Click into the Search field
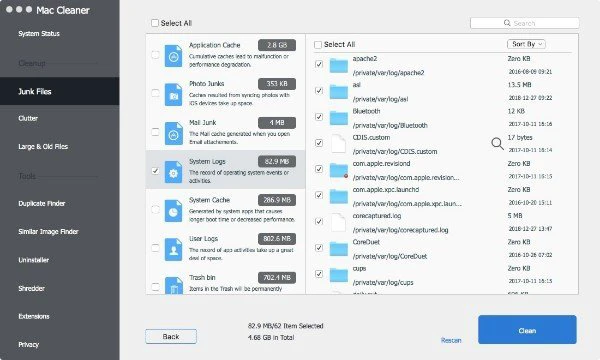Screen dimensions: 600x360 pos(524,23)
